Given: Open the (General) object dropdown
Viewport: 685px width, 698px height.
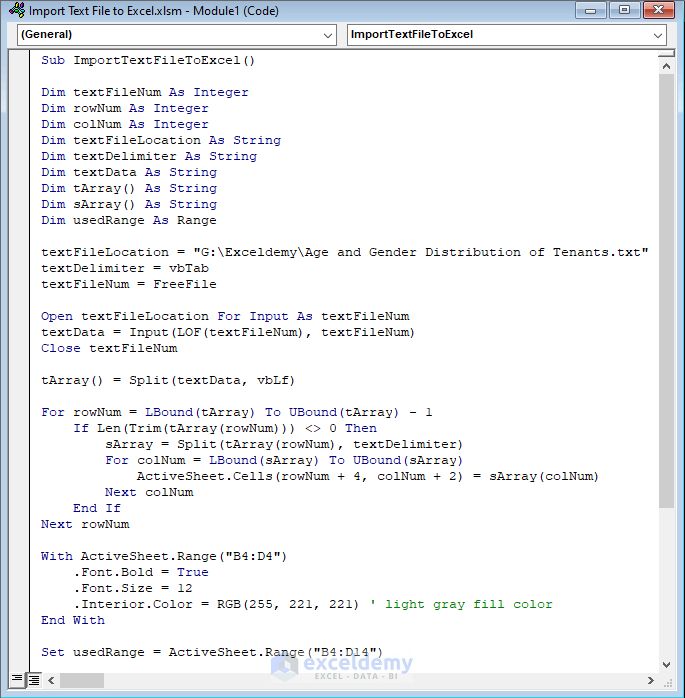Looking at the screenshot, I should 177,35.
